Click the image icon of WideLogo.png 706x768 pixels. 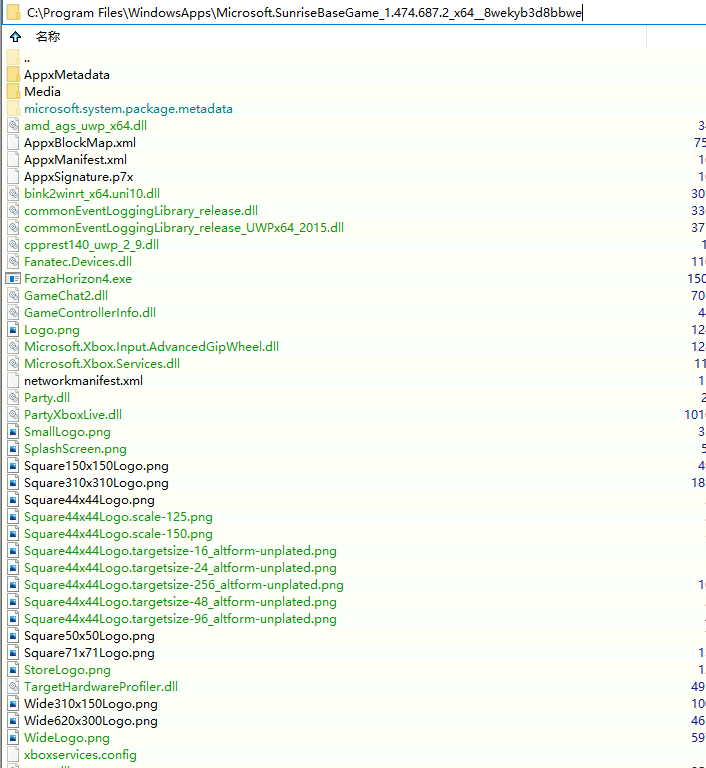14,738
